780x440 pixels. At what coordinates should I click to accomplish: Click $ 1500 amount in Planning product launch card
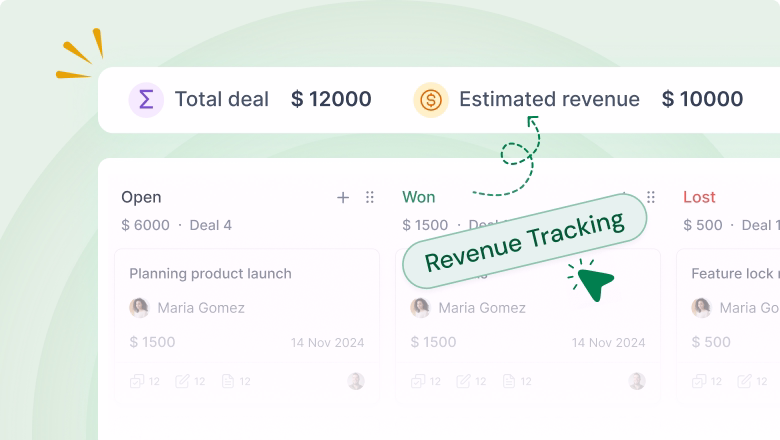click(x=152, y=342)
